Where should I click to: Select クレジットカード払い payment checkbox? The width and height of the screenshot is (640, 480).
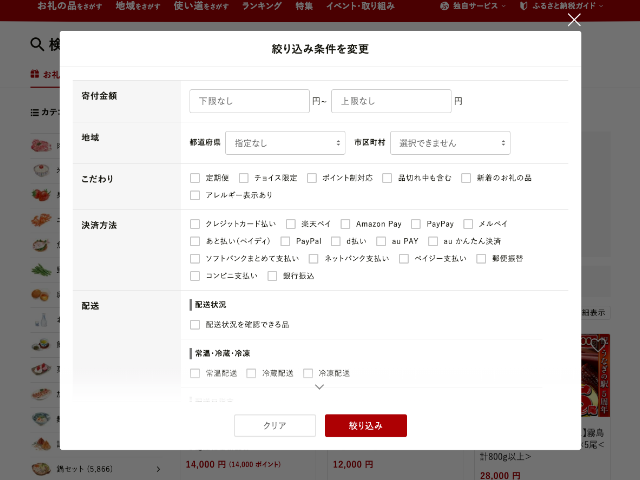(195, 224)
